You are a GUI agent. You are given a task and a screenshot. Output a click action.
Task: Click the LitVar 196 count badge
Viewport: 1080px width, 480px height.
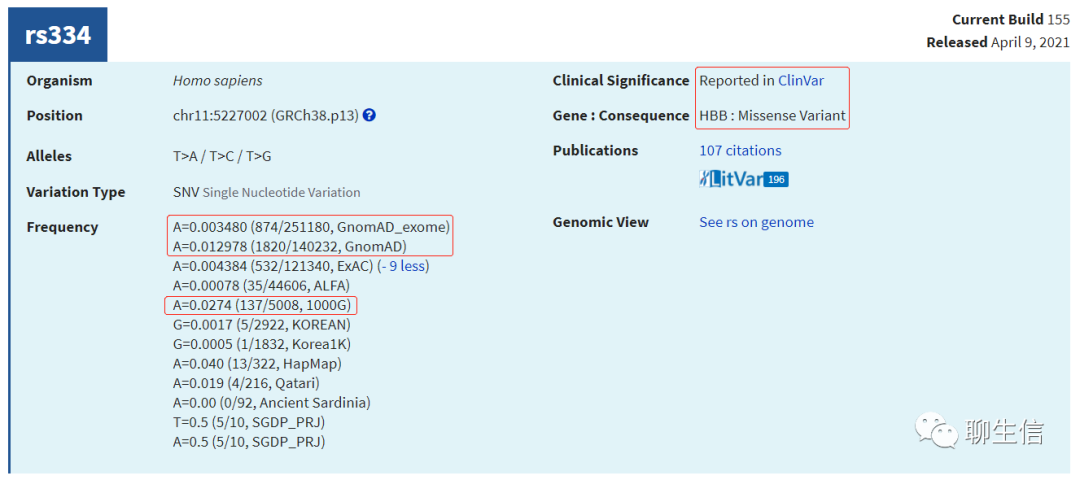(x=776, y=180)
